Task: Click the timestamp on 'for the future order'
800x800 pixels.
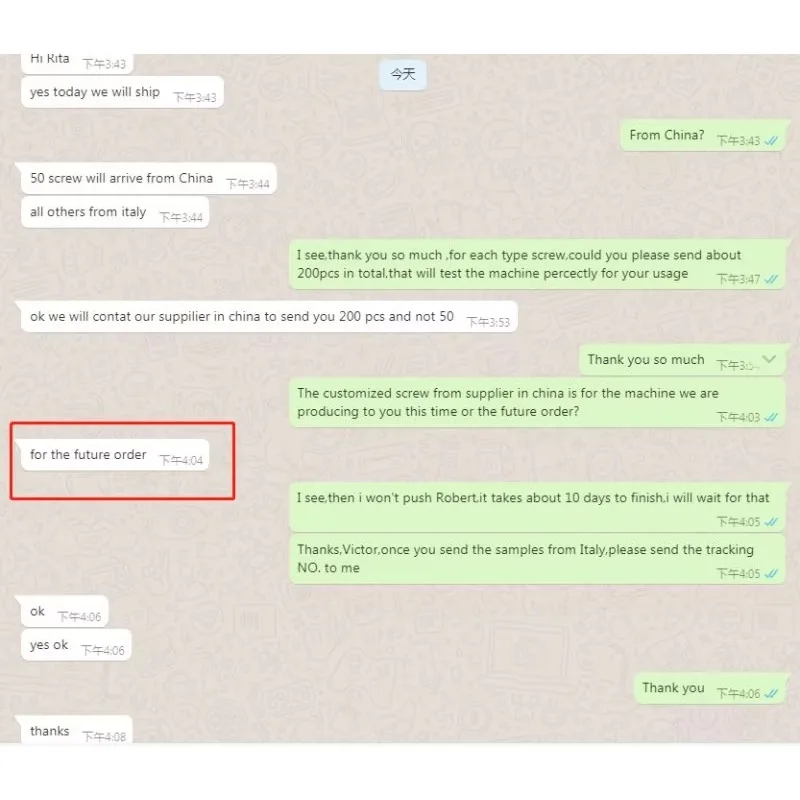Action: [x=181, y=460]
